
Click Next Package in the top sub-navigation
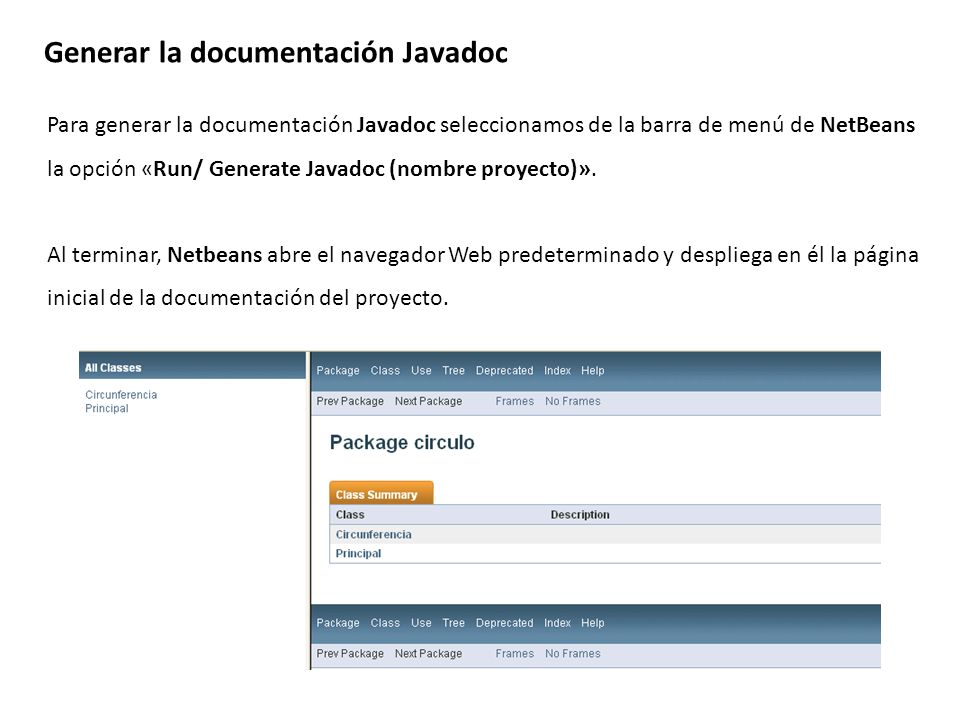tap(429, 401)
